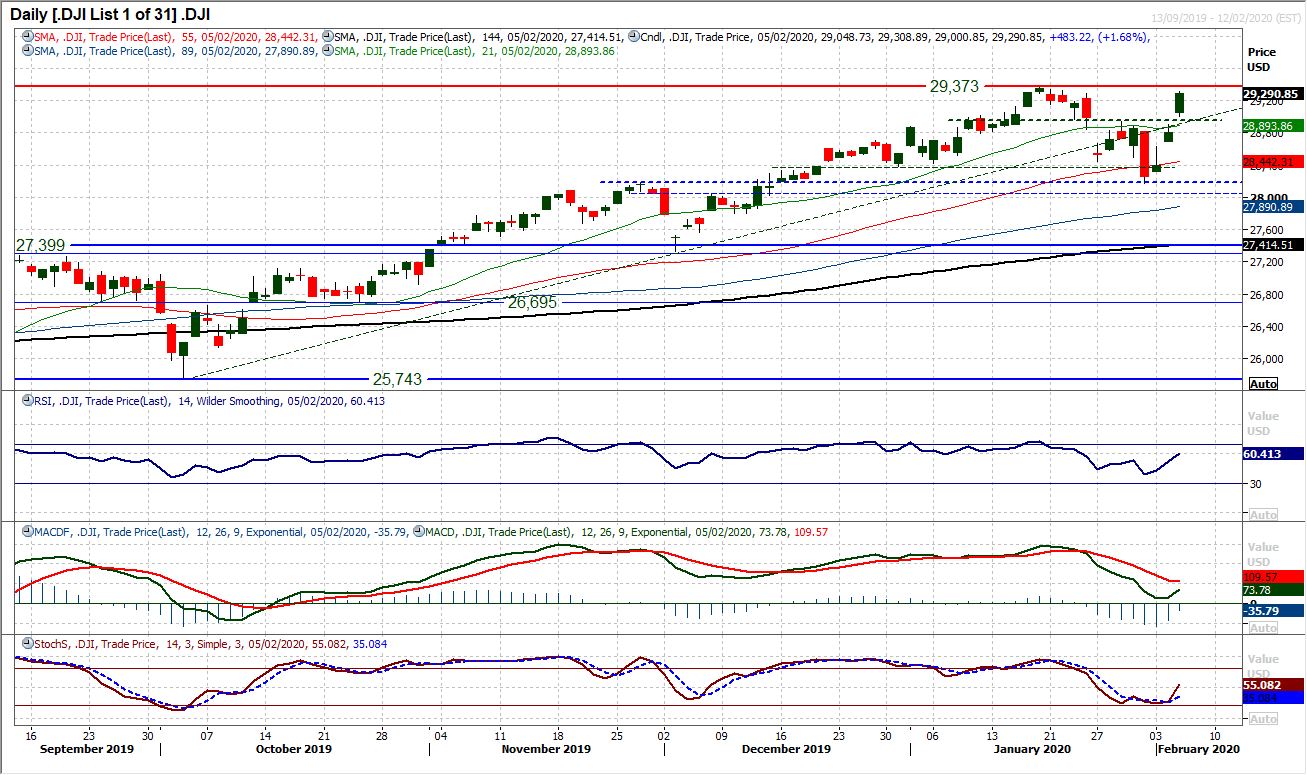Toggle Auto scaling on the price pane
The width and height of the screenshot is (1307, 775).
[x=1263, y=384]
